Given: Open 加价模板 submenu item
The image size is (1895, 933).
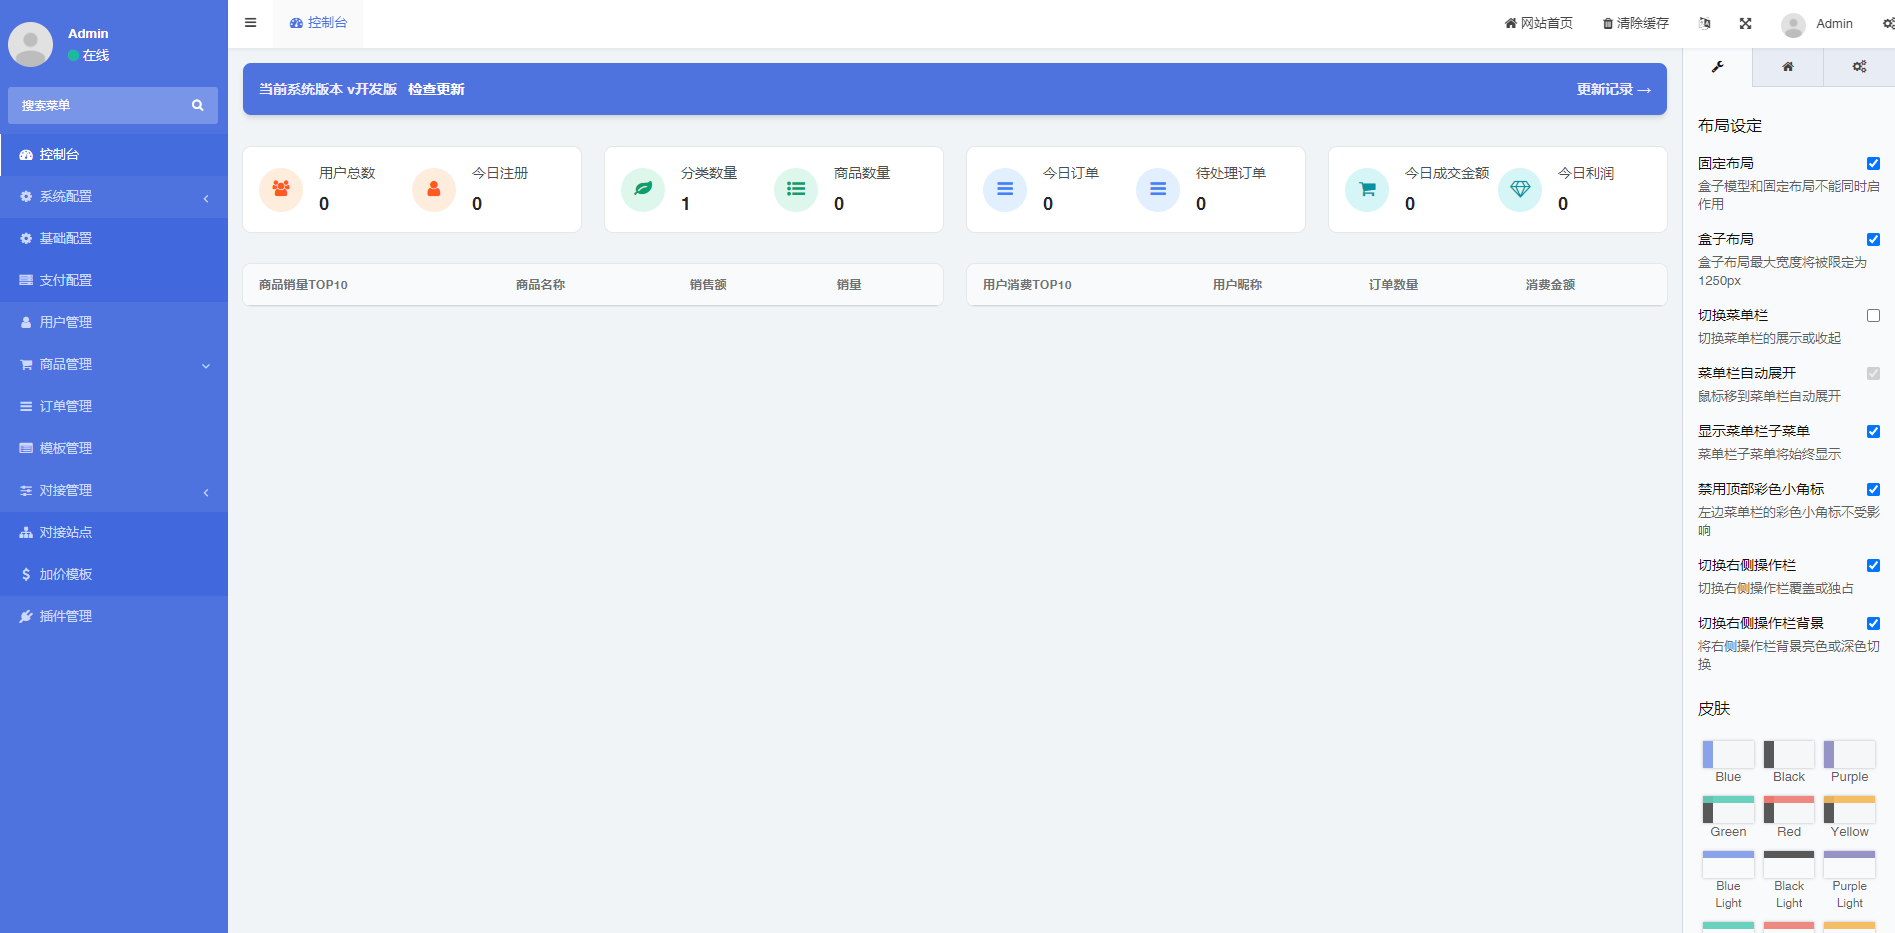Looking at the screenshot, I should coord(114,574).
